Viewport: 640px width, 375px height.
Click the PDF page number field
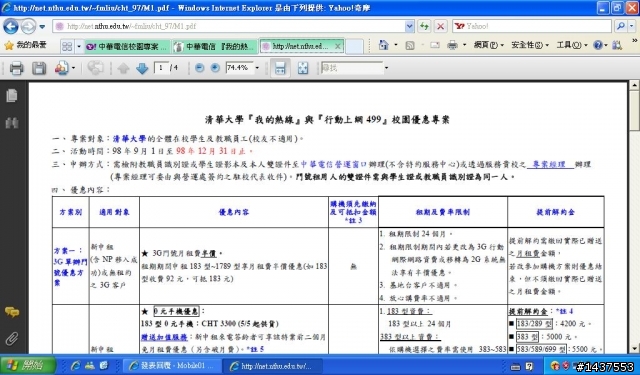(161, 68)
